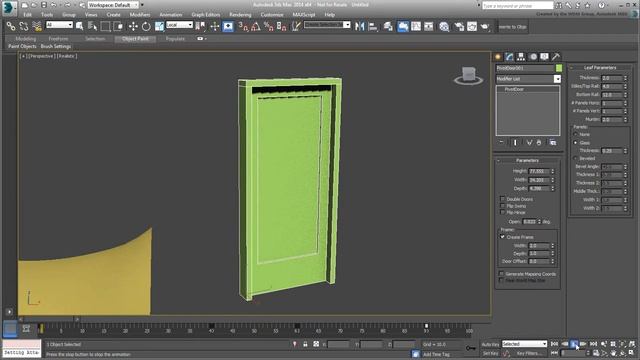Click the Mirror tool icon
The height and width of the screenshot is (360, 640).
(x=360, y=27)
